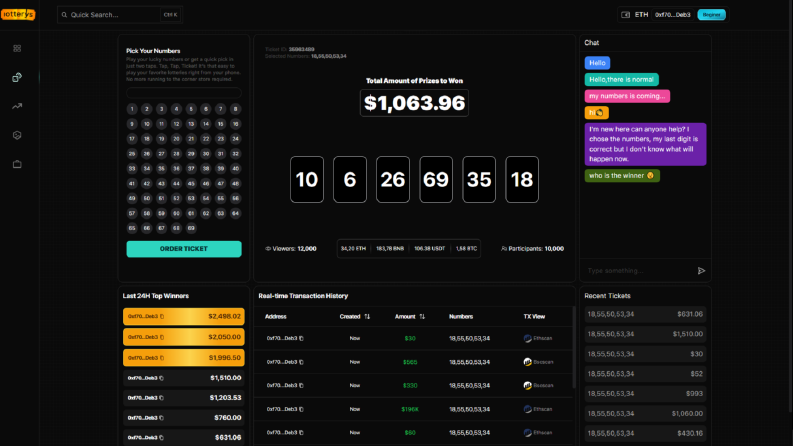Select lottery number 10
The image size is (793, 446).
147,124
